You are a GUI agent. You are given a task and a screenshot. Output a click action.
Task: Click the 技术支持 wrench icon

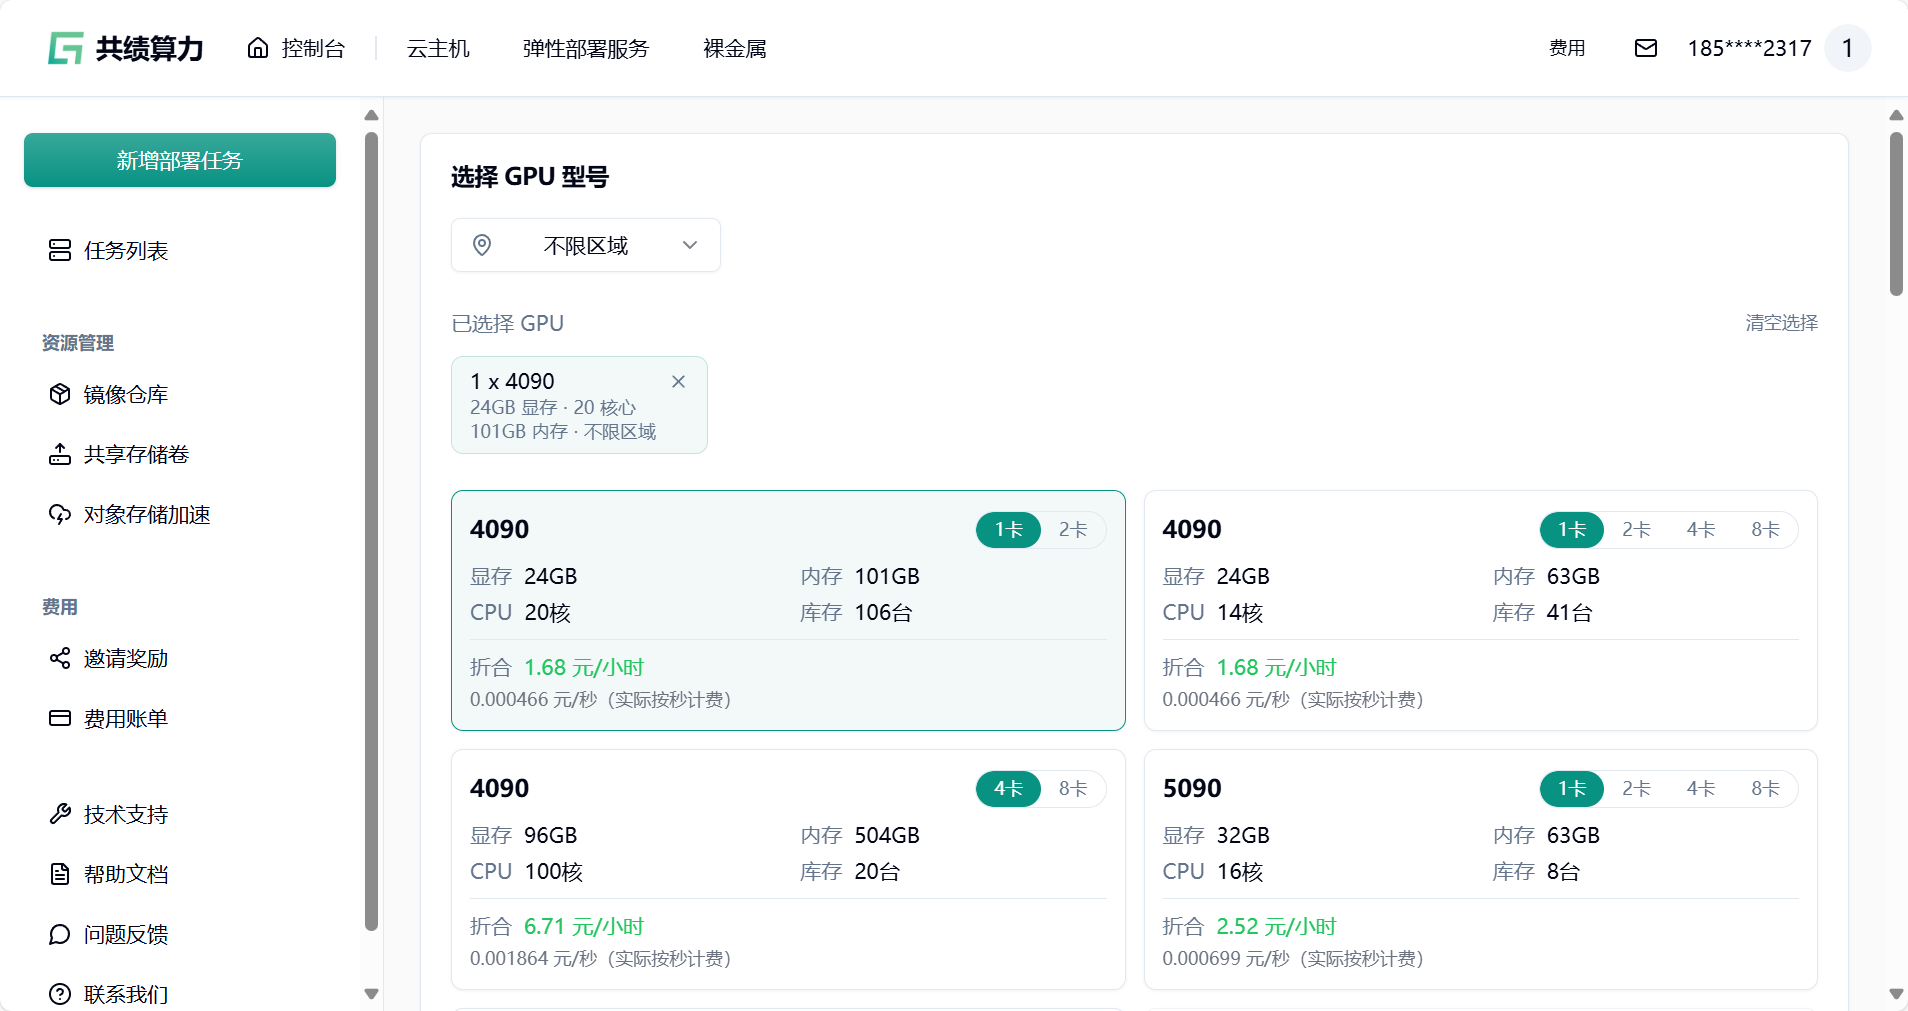click(60, 814)
